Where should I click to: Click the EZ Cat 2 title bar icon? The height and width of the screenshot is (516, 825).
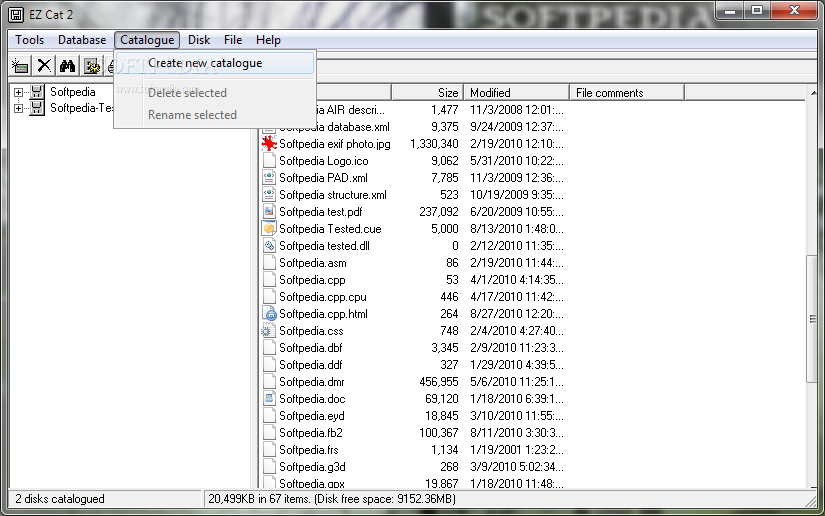[16, 15]
